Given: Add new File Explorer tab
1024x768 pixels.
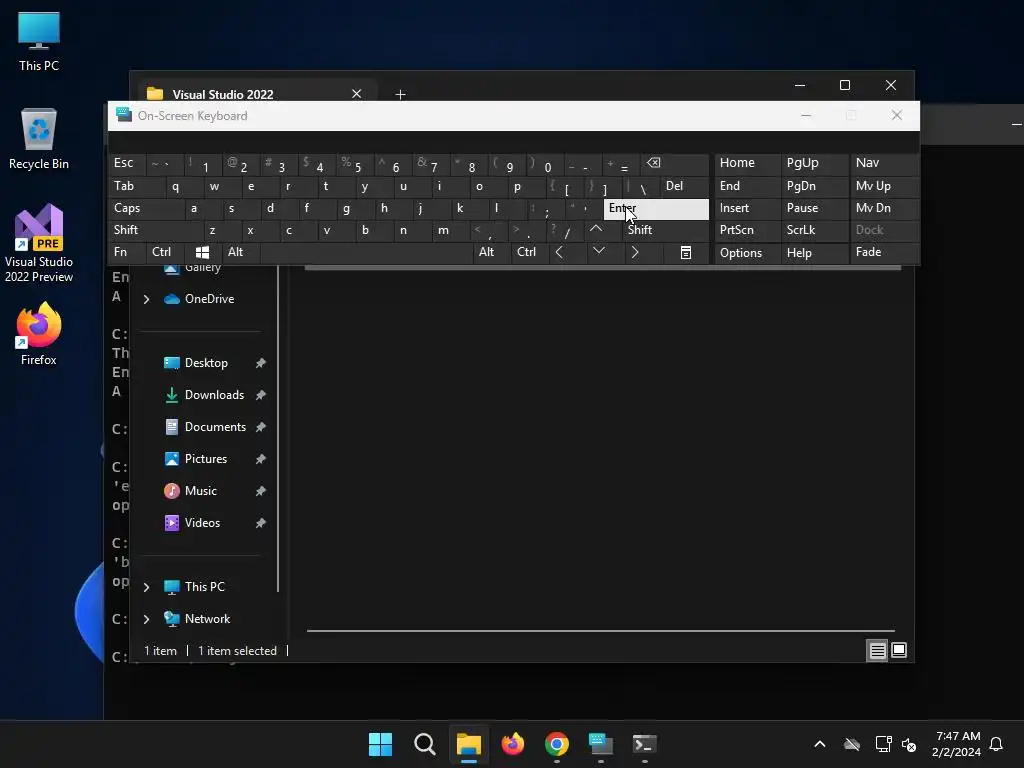Looking at the screenshot, I should [400, 95].
